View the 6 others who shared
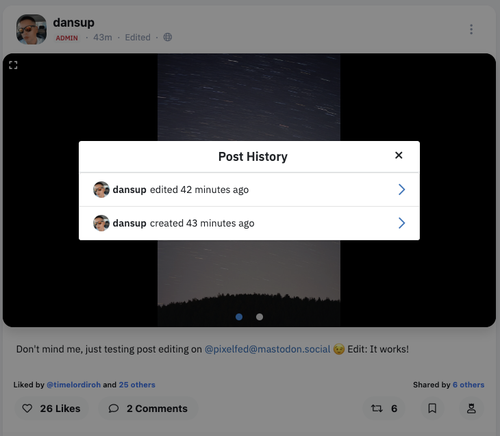Viewport: 500px width, 436px height. click(468, 385)
